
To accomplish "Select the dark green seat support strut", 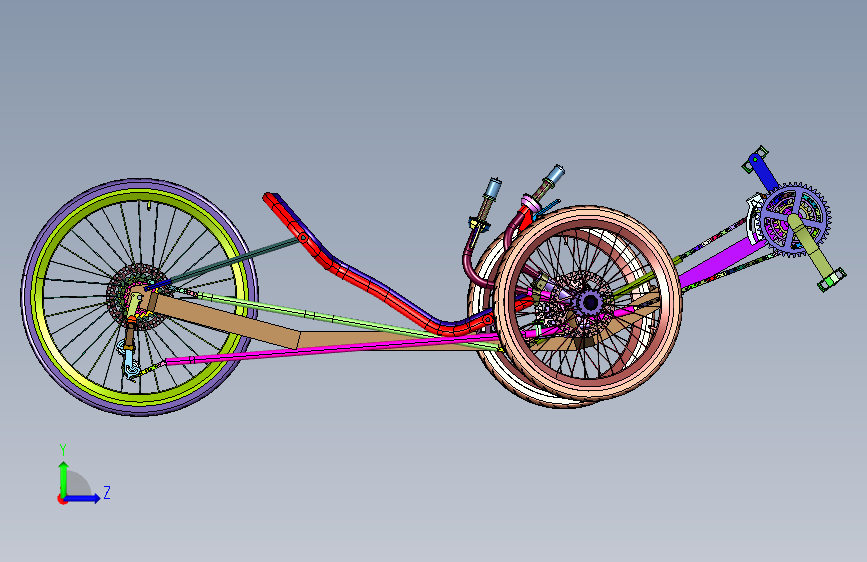I will pyautogui.click(x=238, y=259).
